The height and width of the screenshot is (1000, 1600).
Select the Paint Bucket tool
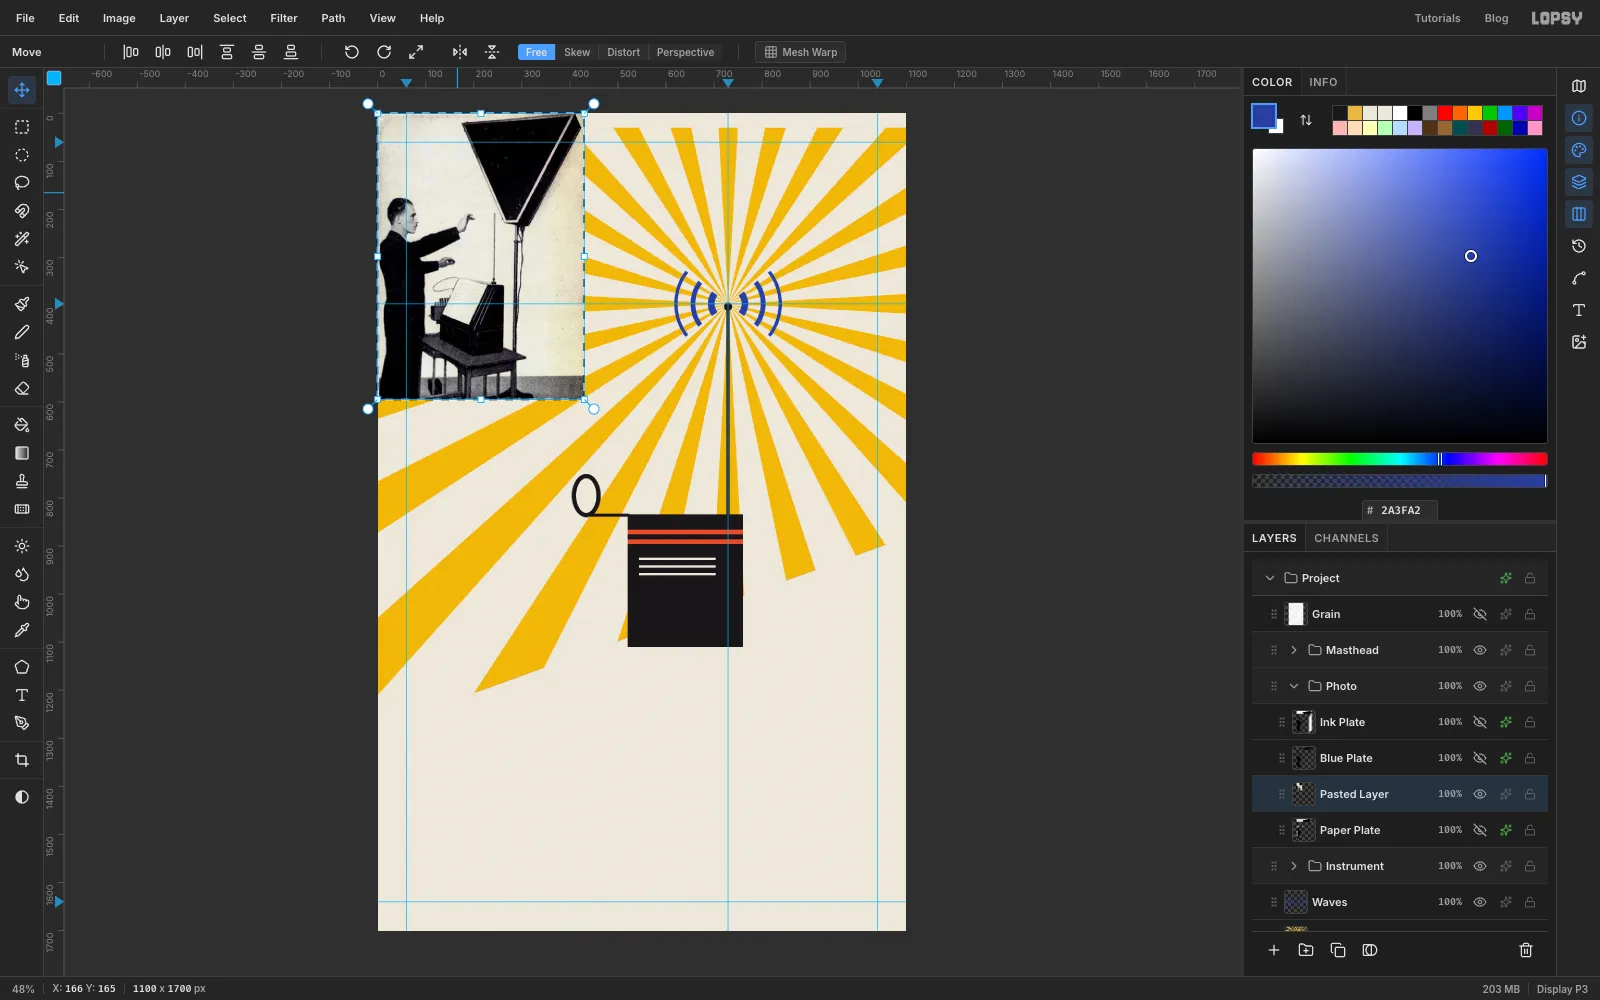pos(22,425)
